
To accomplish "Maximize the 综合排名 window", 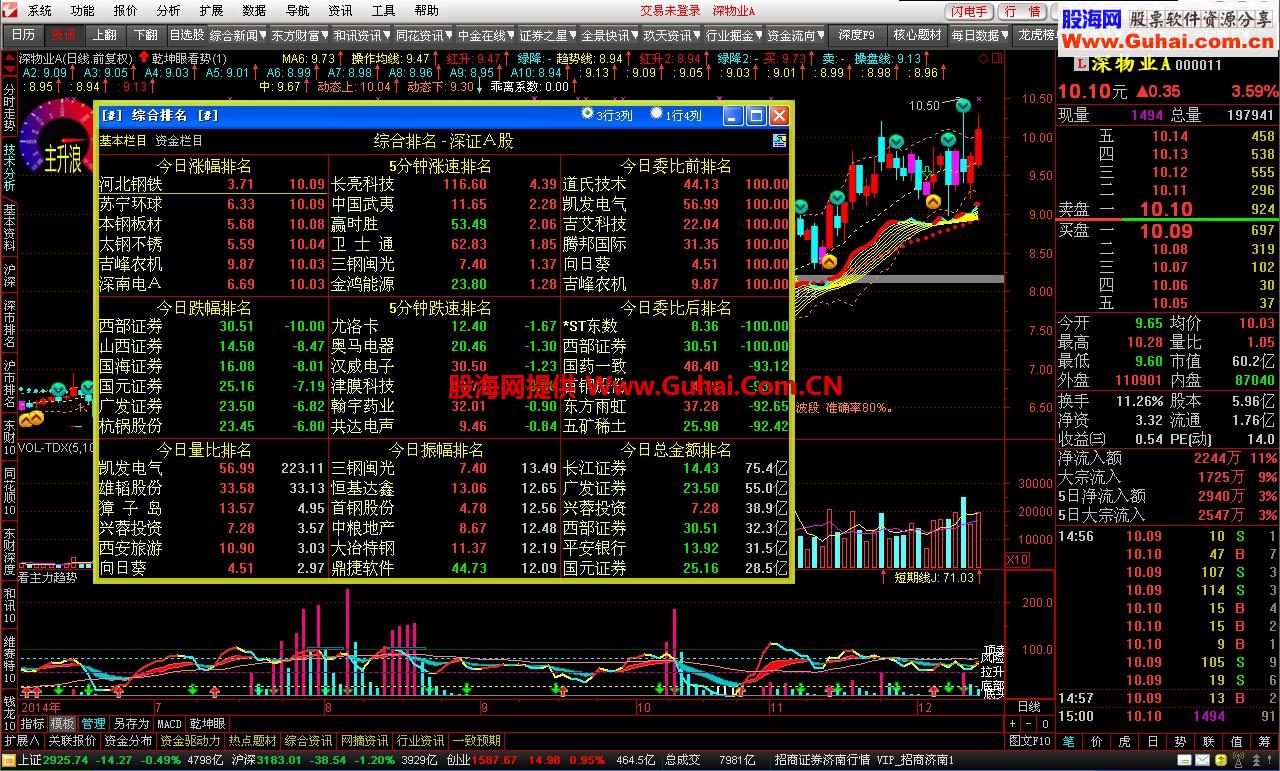I will click(x=756, y=116).
